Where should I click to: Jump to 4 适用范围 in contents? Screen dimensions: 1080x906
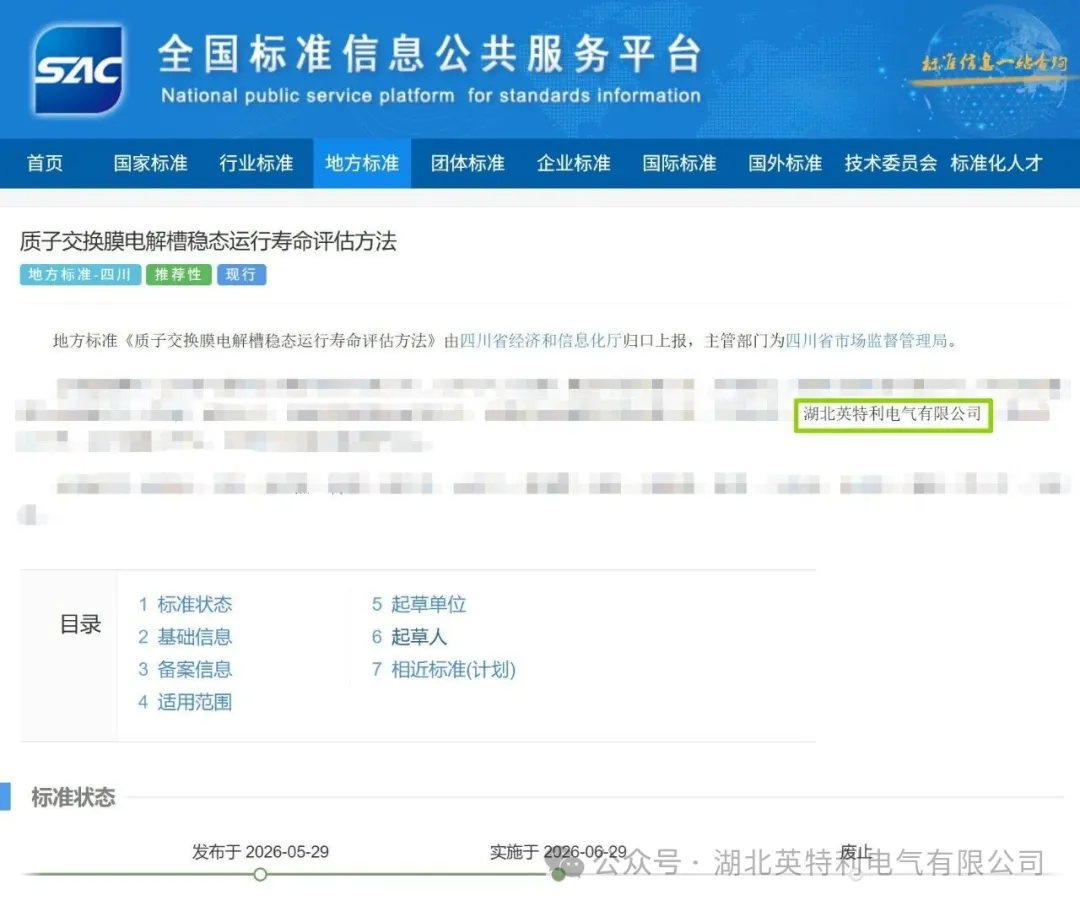185,702
